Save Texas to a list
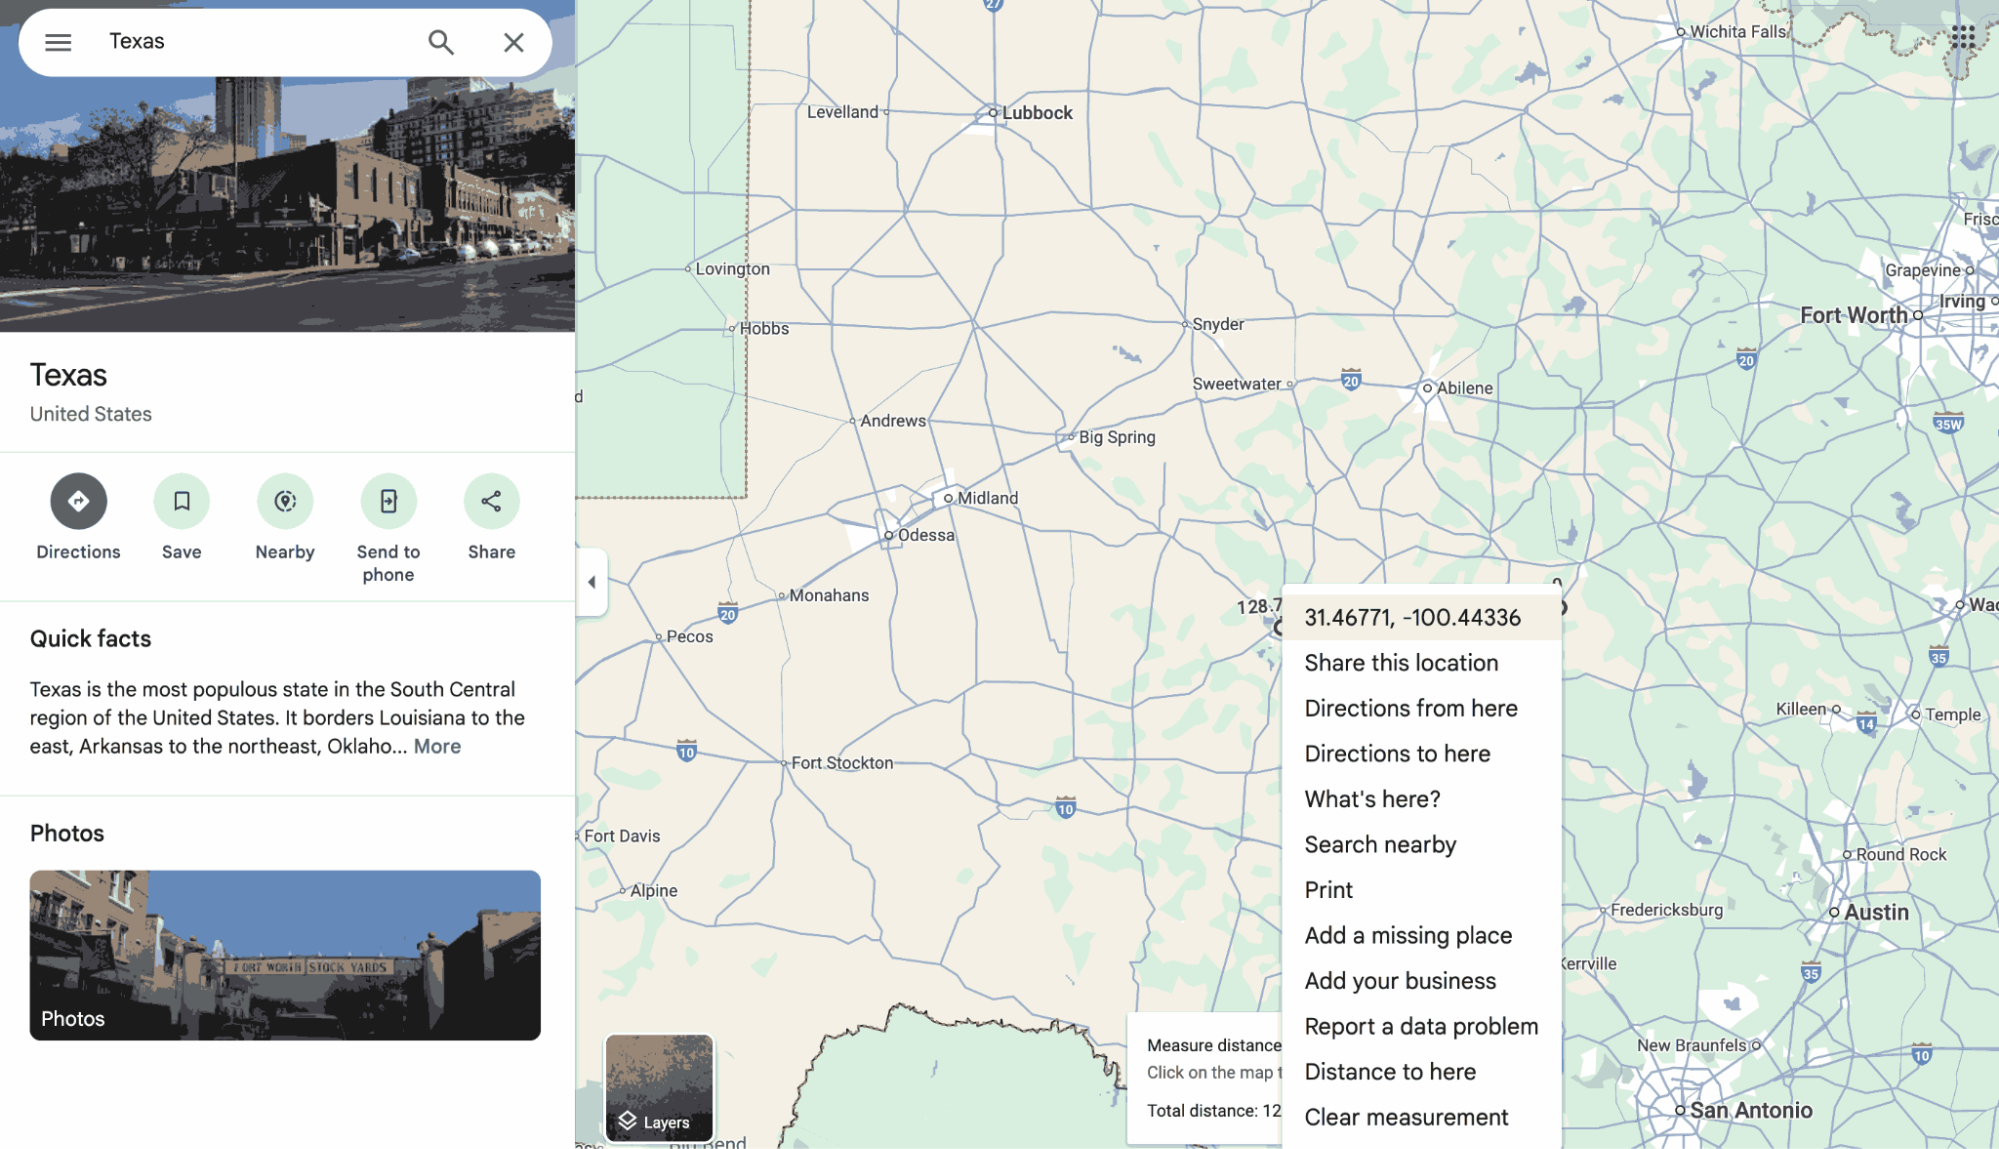The image size is (1999, 1149). pos(181,501)
